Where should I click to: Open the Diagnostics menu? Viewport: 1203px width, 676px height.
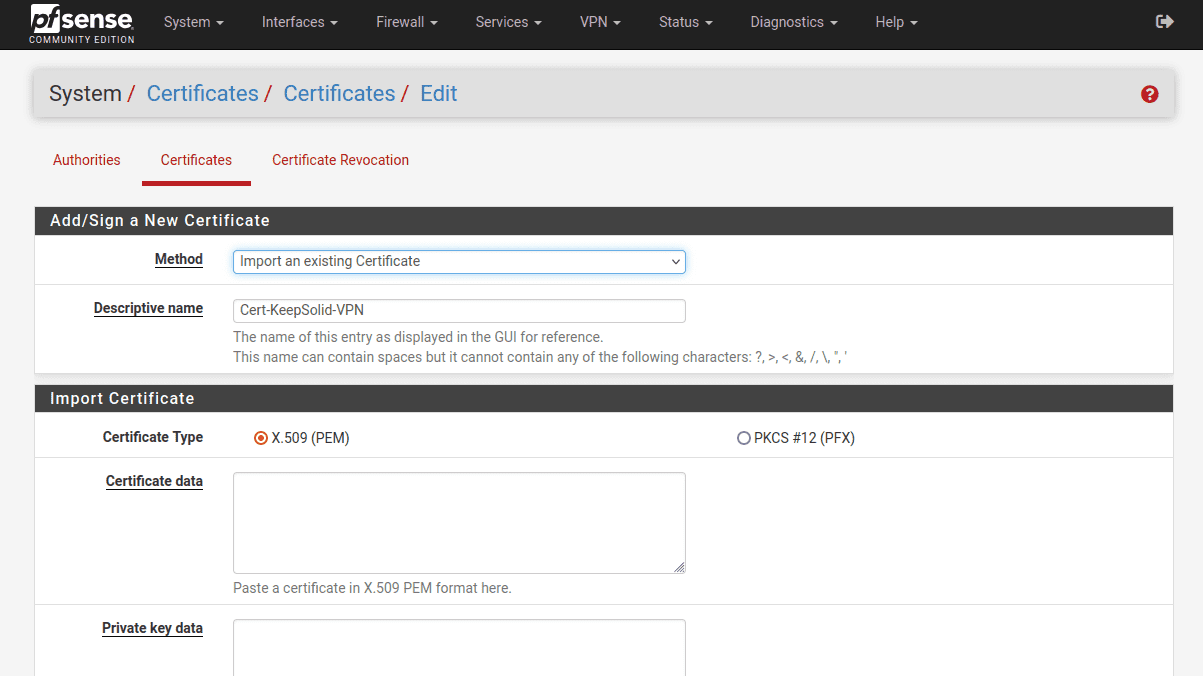[793, 22]
